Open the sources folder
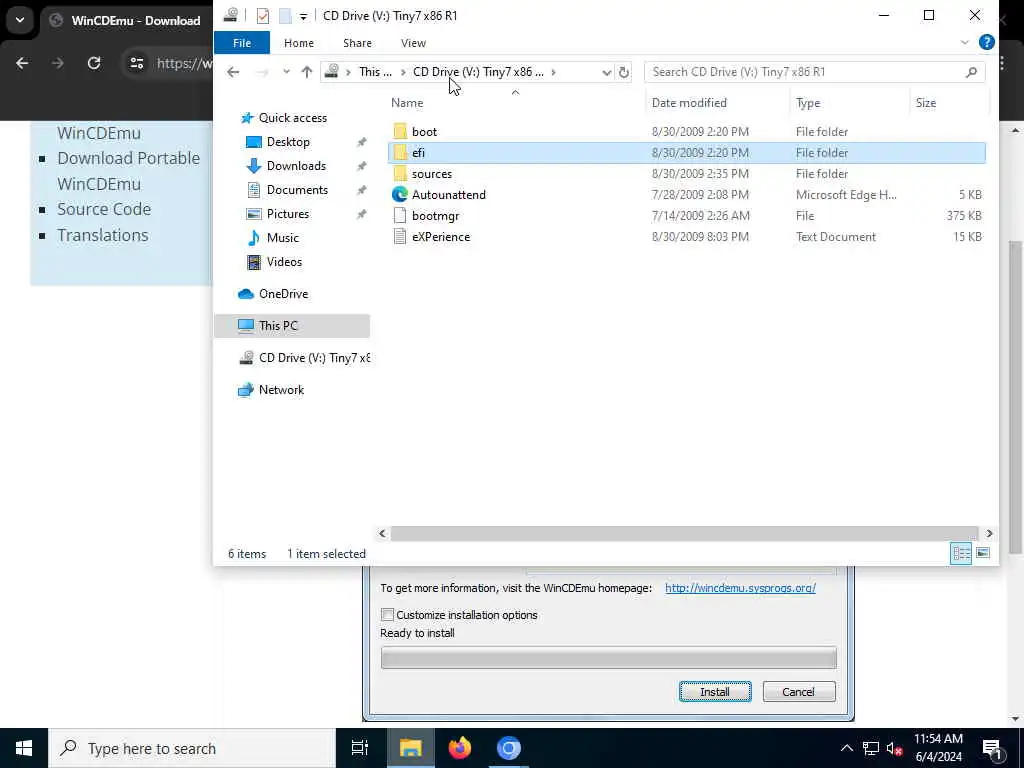Screen dimensions: 1024x768 [x=432, y=174]
